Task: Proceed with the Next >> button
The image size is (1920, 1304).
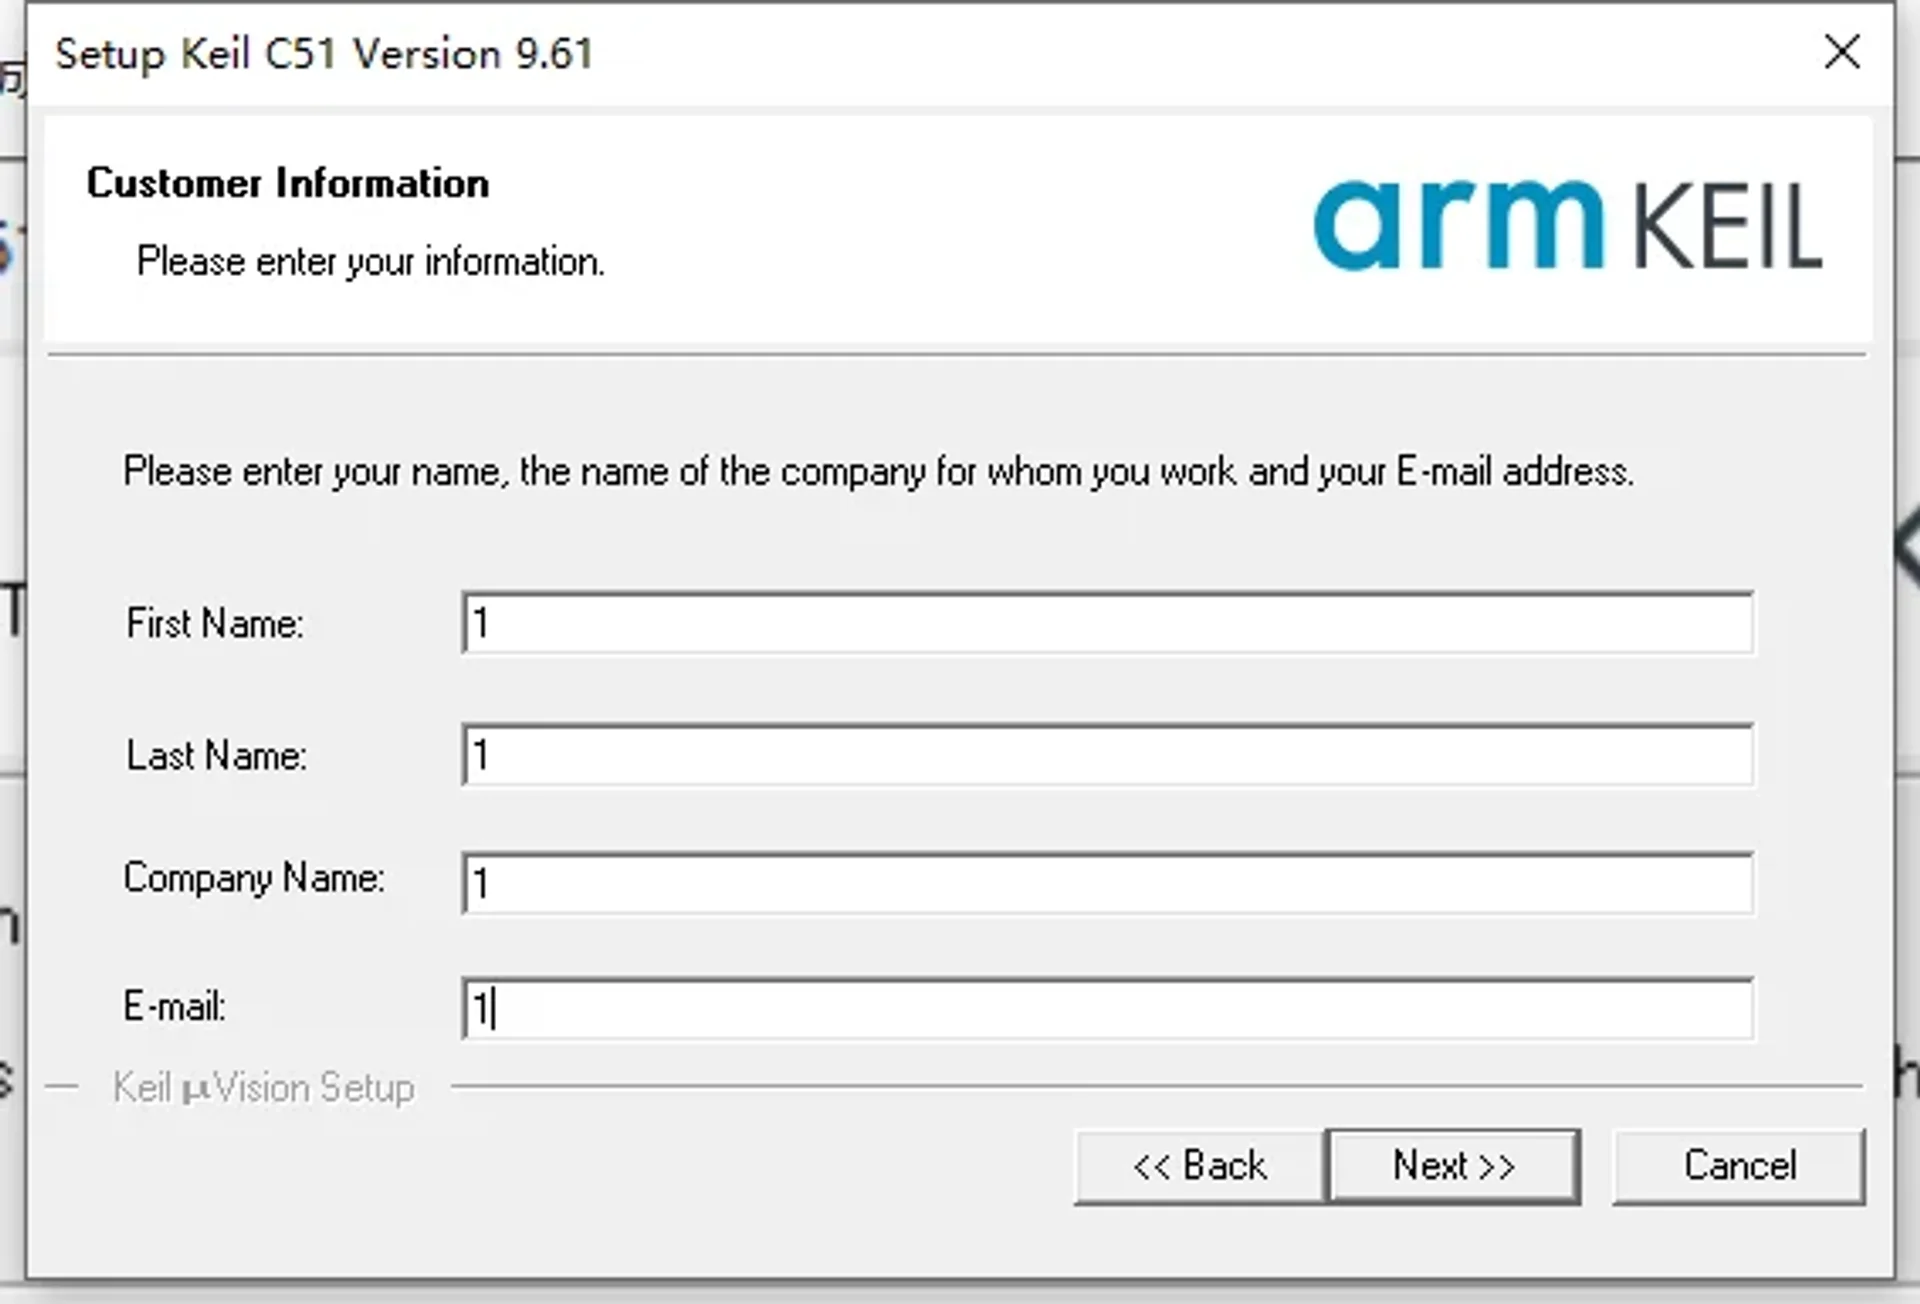Action: point(1453,1166)
